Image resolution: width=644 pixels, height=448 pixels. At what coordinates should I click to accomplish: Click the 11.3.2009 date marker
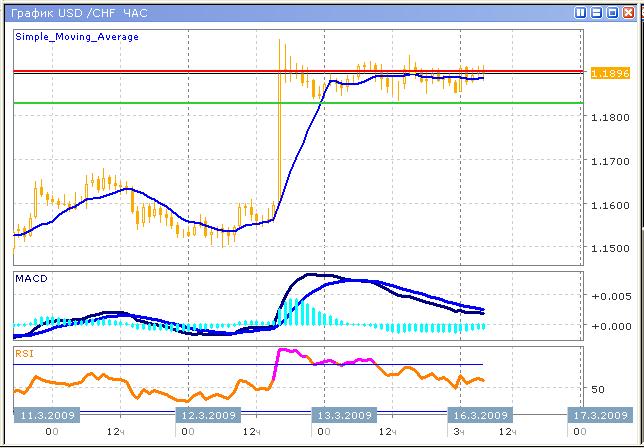click(x=43, y=415)
